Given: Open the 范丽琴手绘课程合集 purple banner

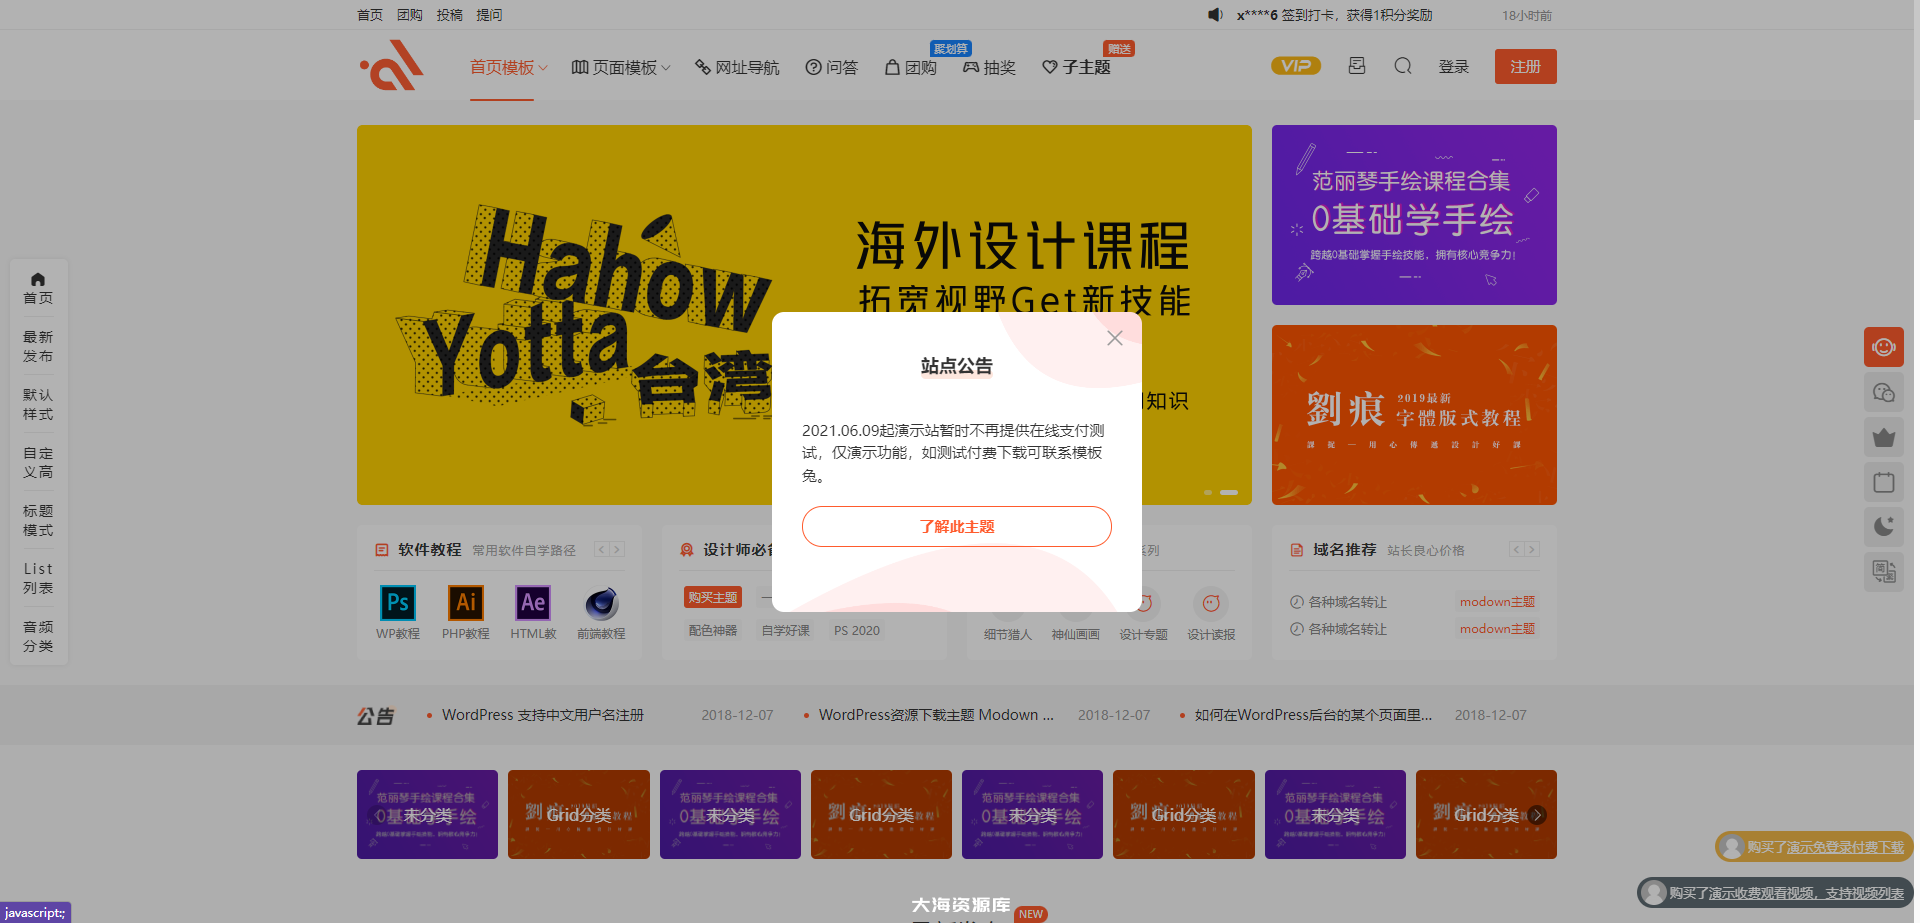Looking at the screenshot, I should tap(1414, 215).
